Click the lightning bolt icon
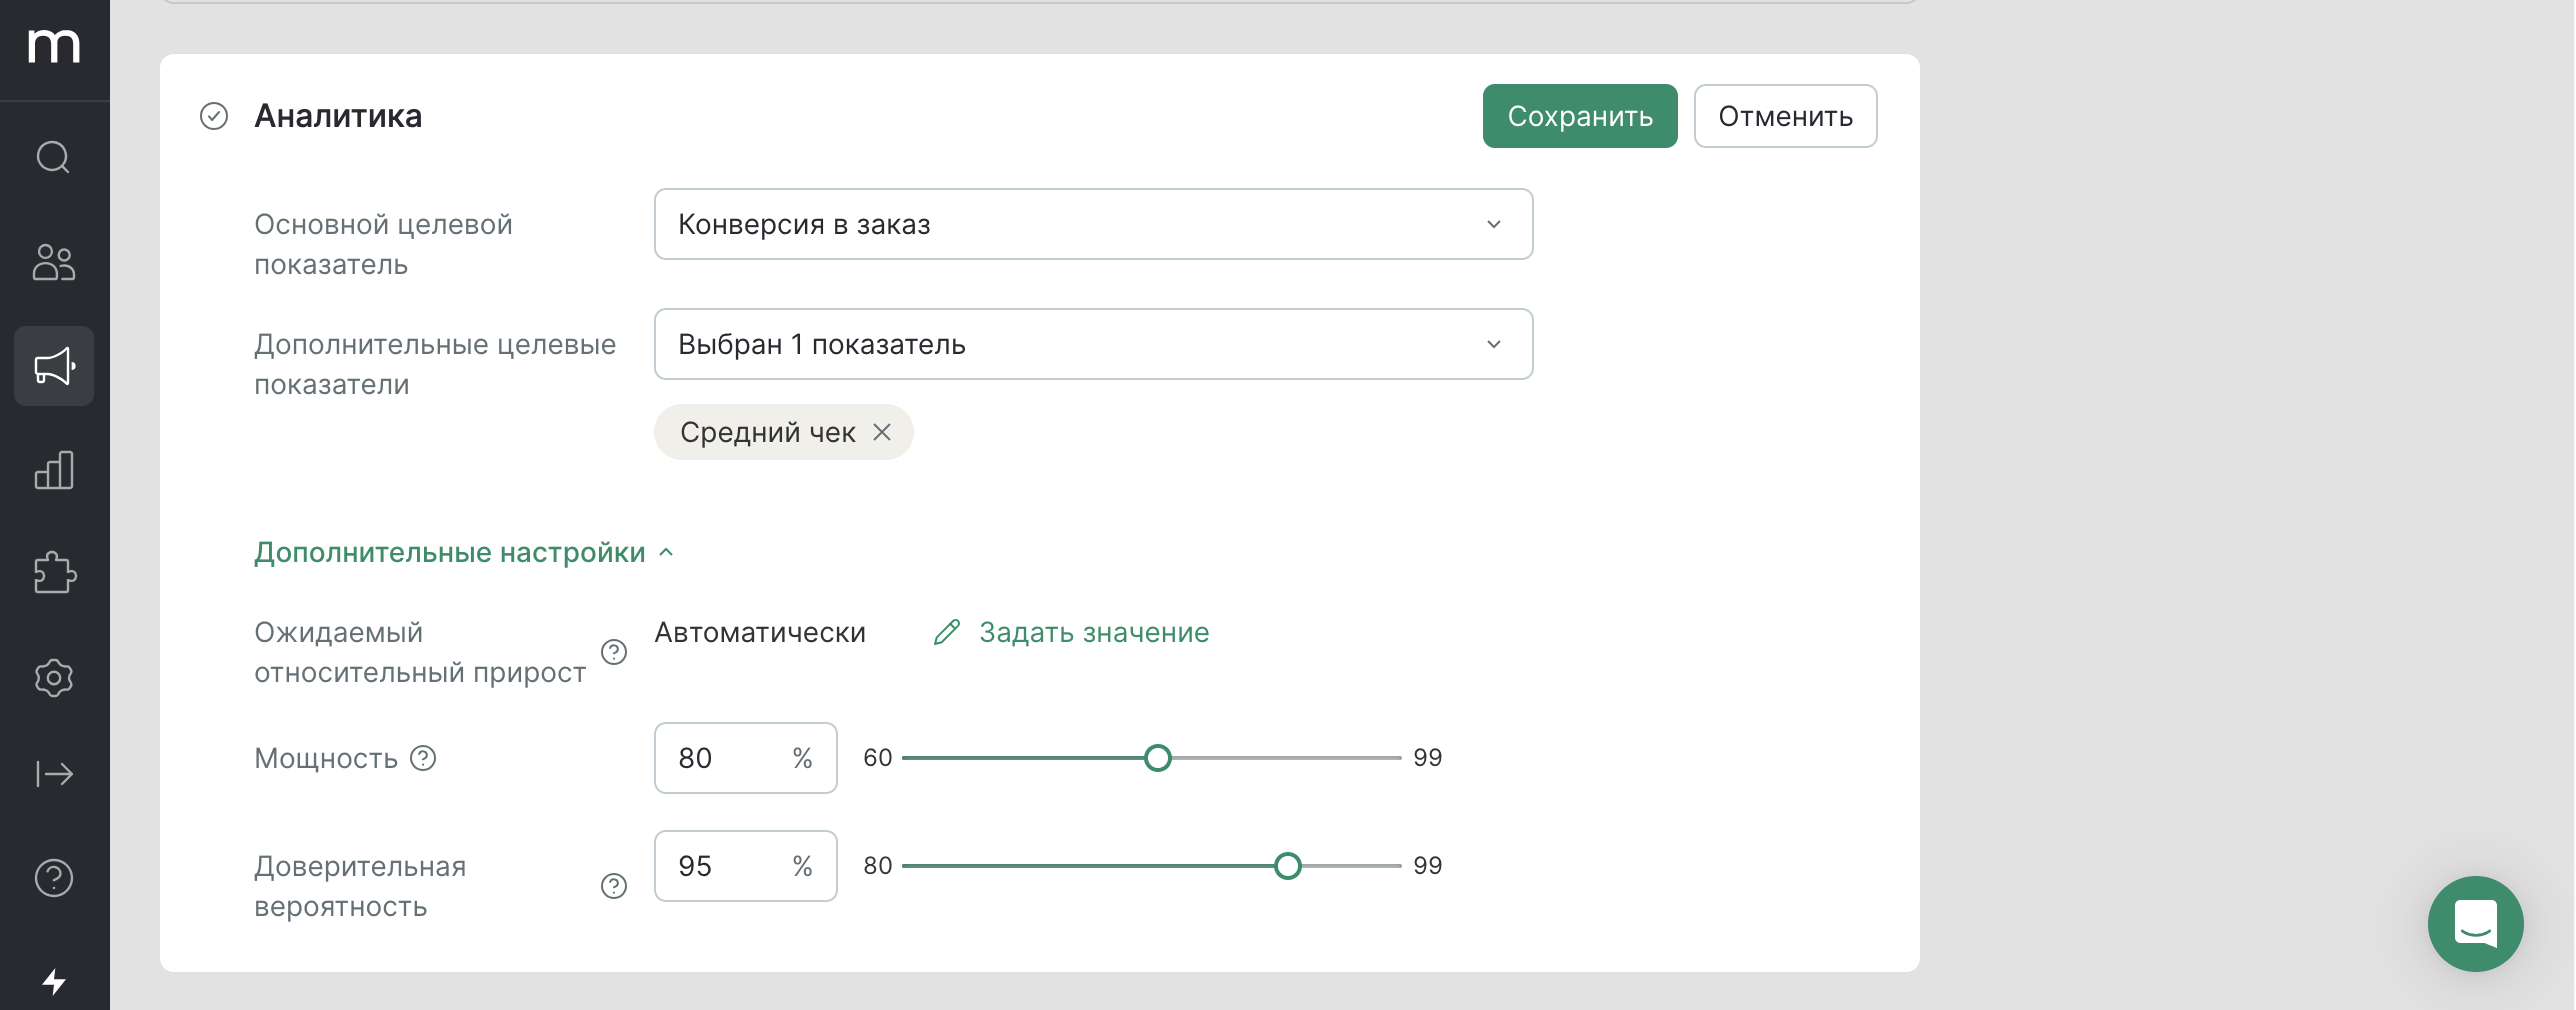The height and width of the screenshot is (1010, 2576). tap(54, 982)
